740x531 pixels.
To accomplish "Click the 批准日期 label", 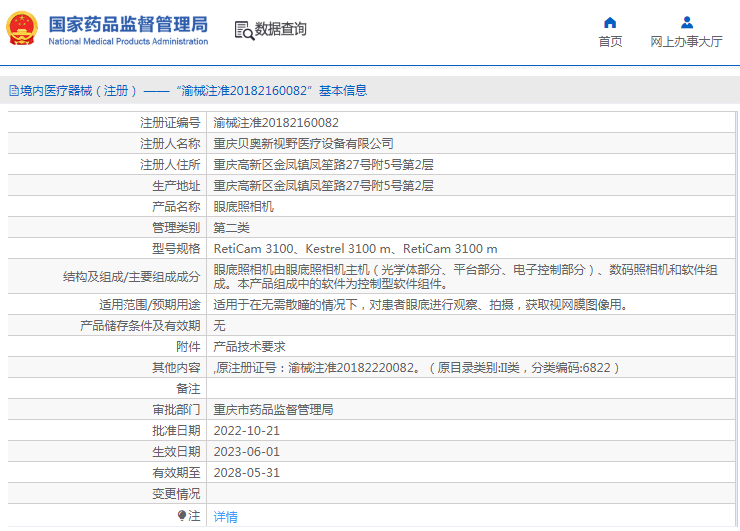I will point(177,431).
